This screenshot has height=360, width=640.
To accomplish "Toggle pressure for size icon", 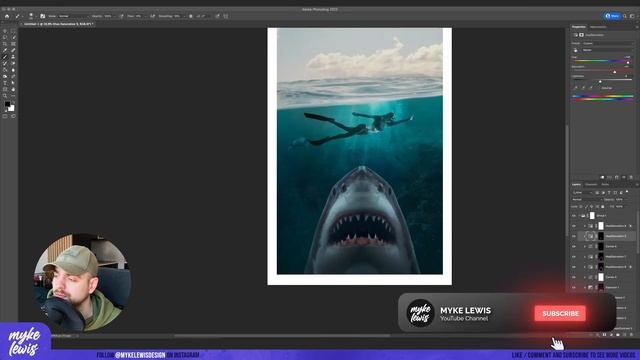I will [217, 16].
